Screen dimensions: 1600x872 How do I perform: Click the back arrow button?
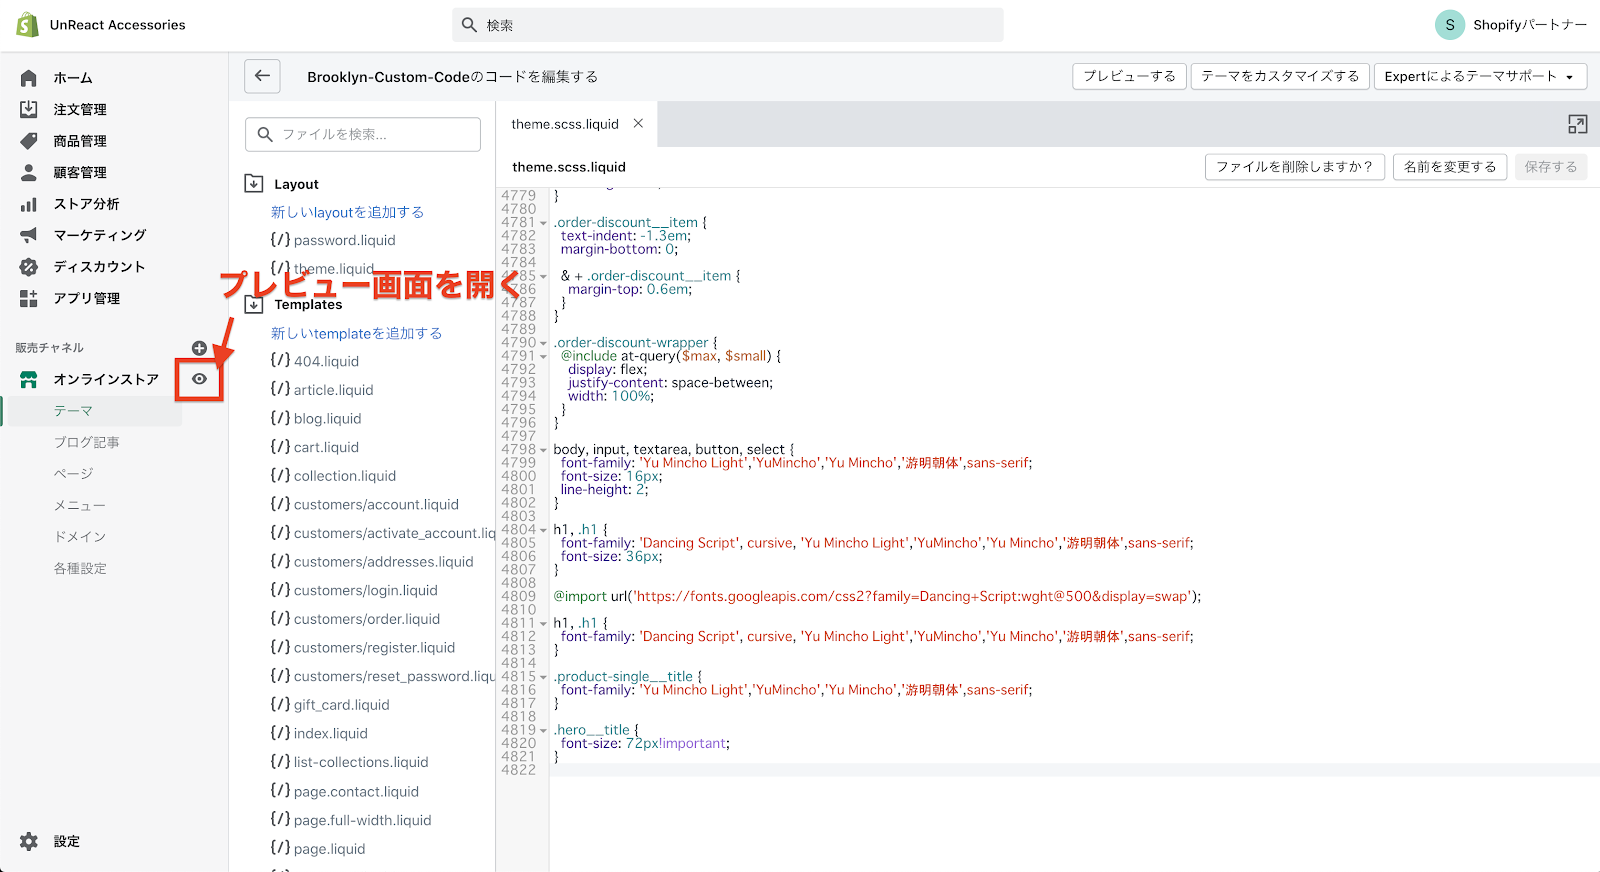pos(262,76)
